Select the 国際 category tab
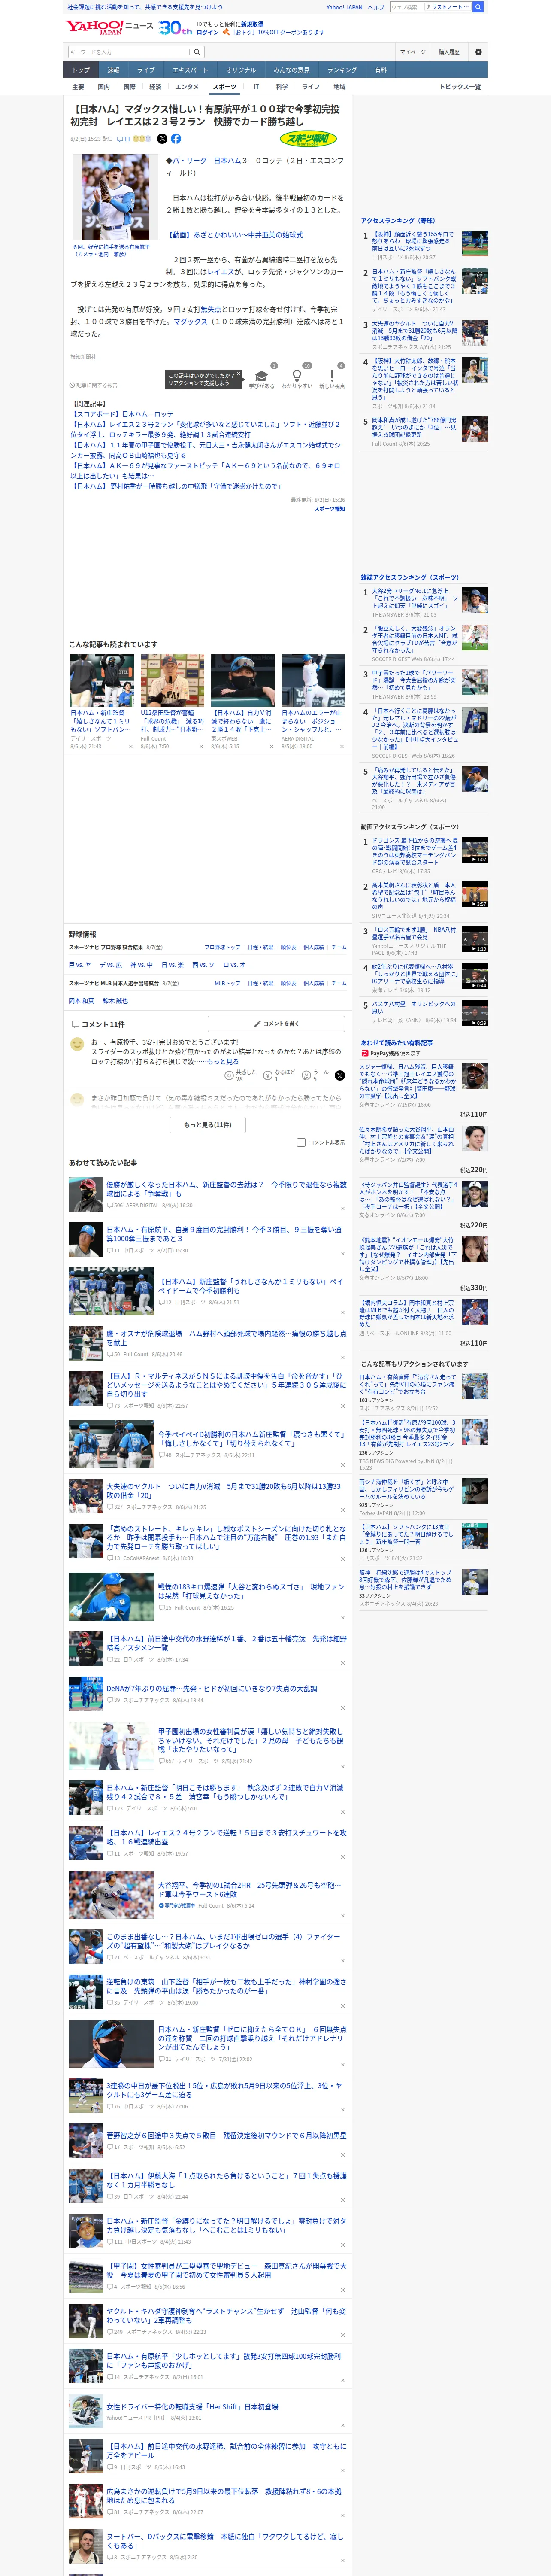The image size is (551, 2576). click(x=129, y=87)
